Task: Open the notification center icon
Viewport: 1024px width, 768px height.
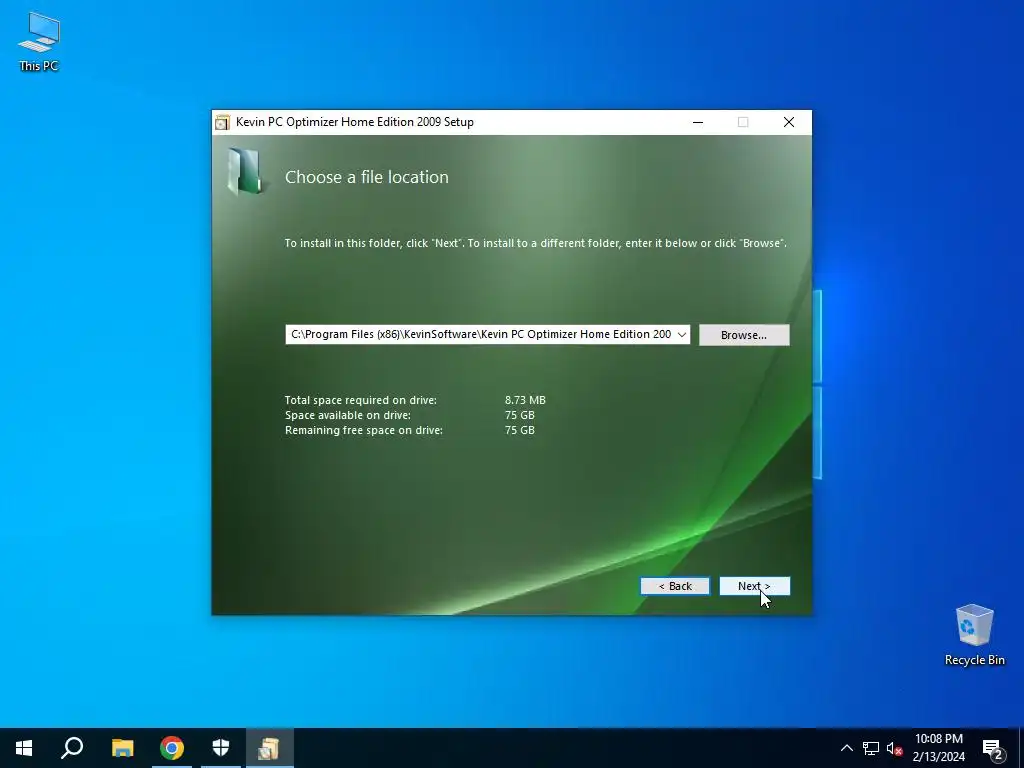Action: click(992, 748)
